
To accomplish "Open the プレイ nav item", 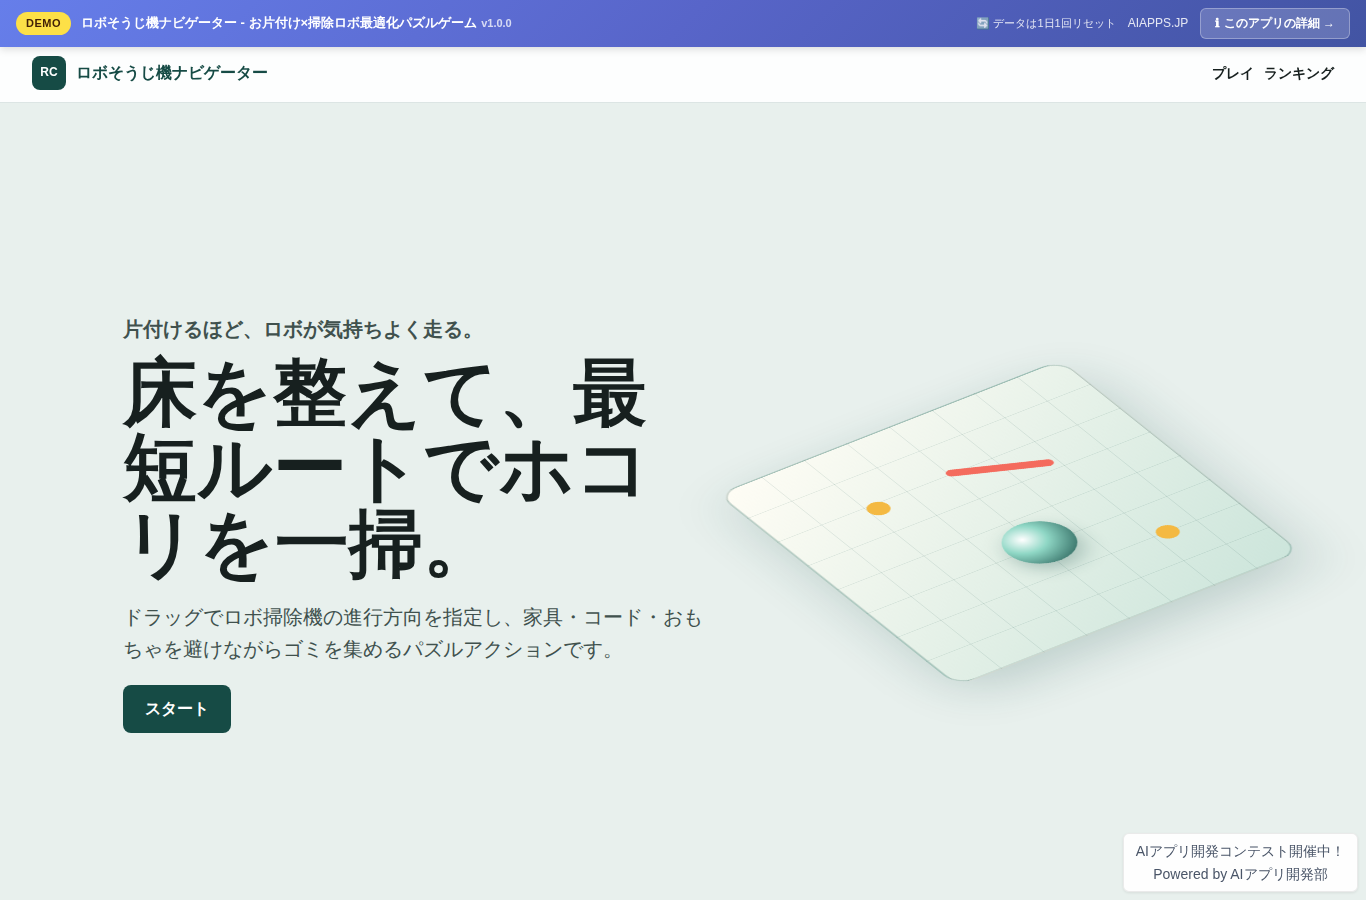I will click(x=1232, y=73).
